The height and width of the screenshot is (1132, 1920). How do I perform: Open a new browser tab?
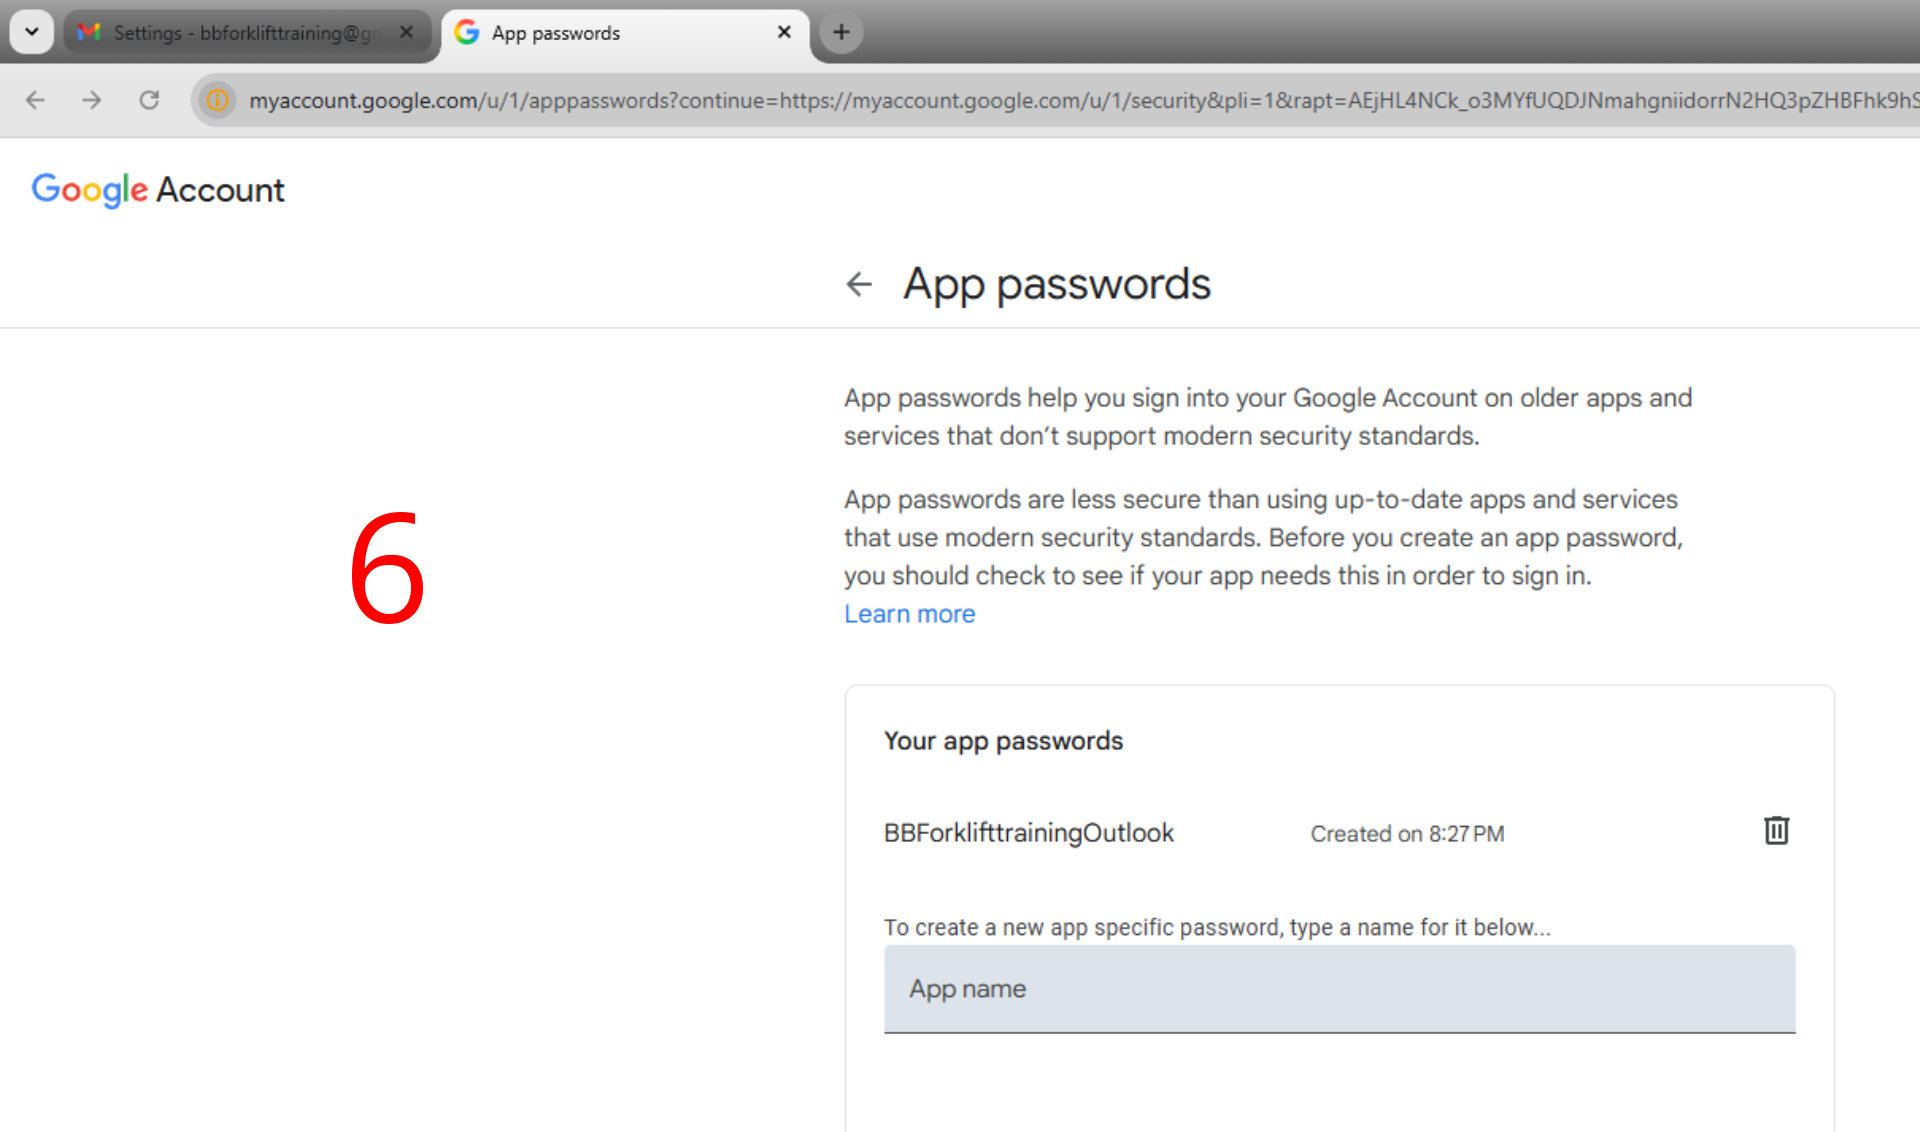[x=841, y=32]
